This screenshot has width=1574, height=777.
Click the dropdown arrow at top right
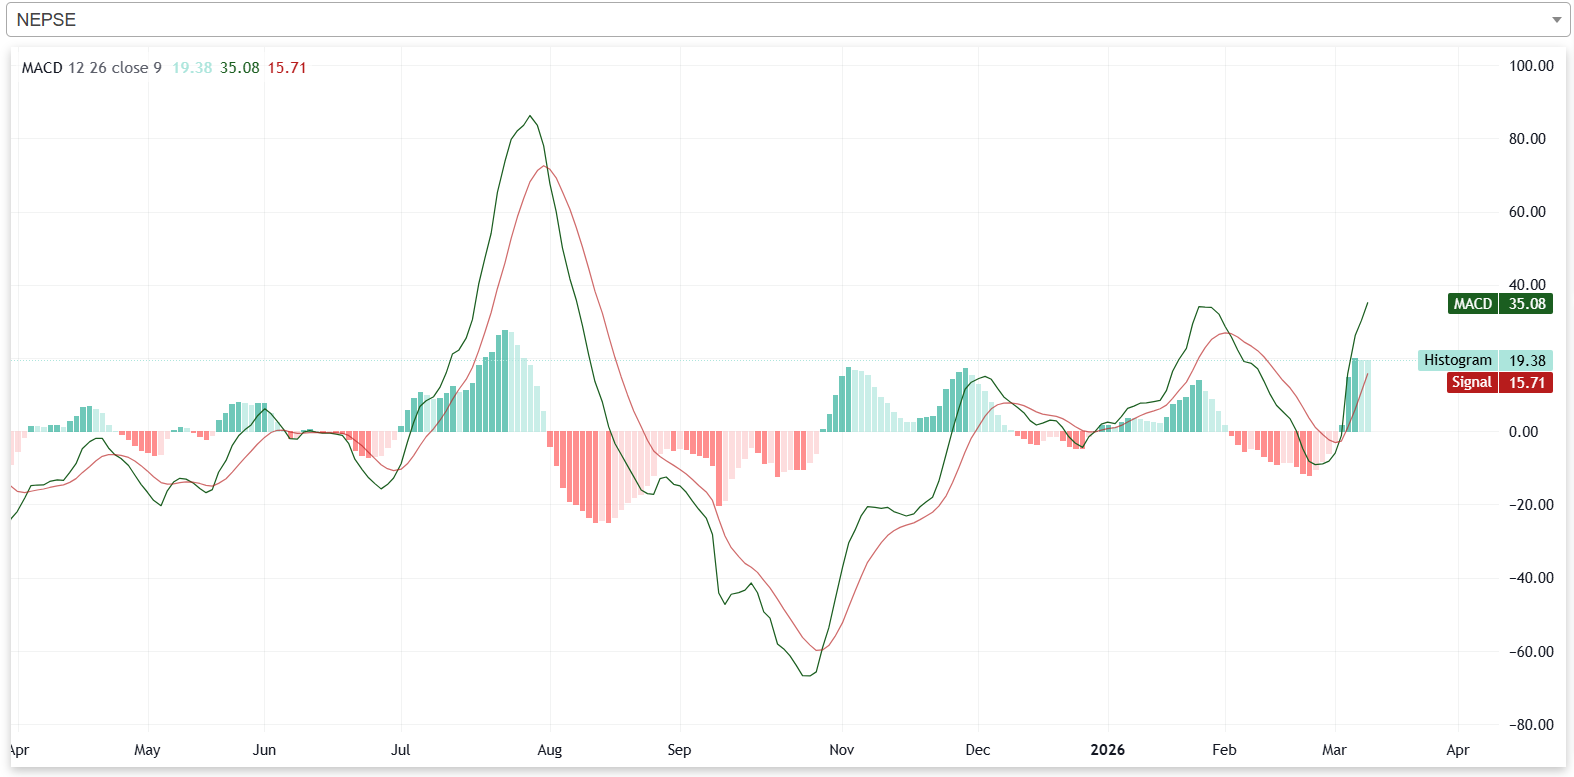(1555, 20)
